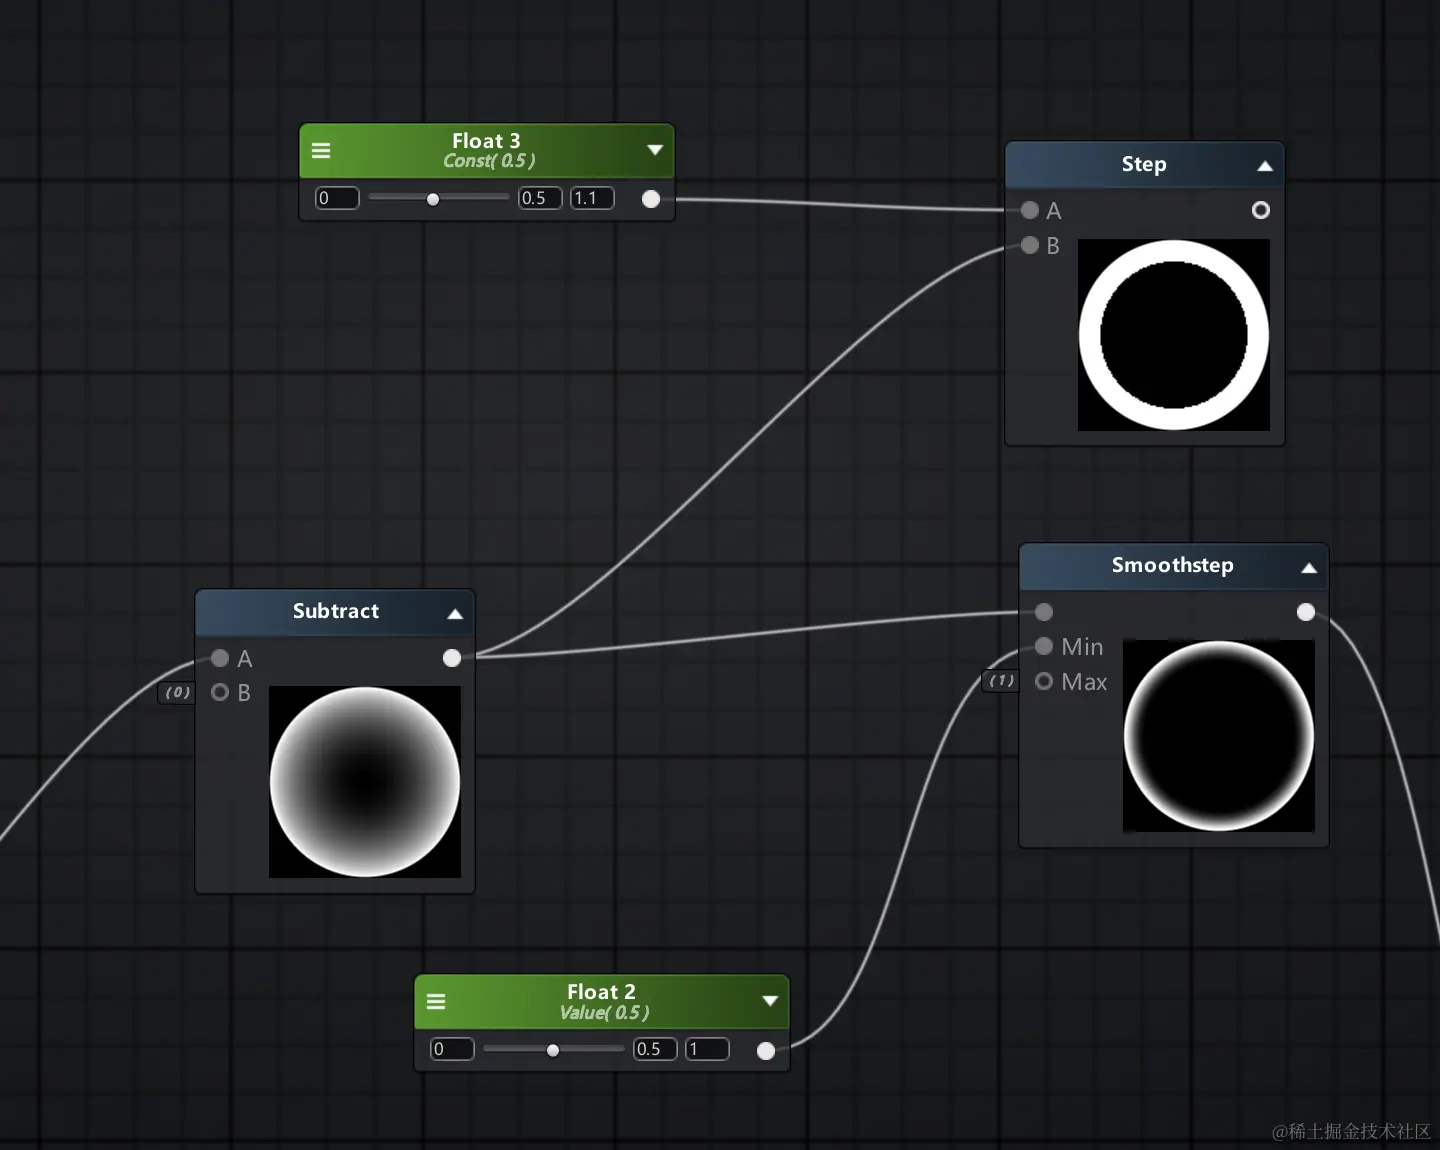Click the Step node output port

click(x=1261, y=210)
